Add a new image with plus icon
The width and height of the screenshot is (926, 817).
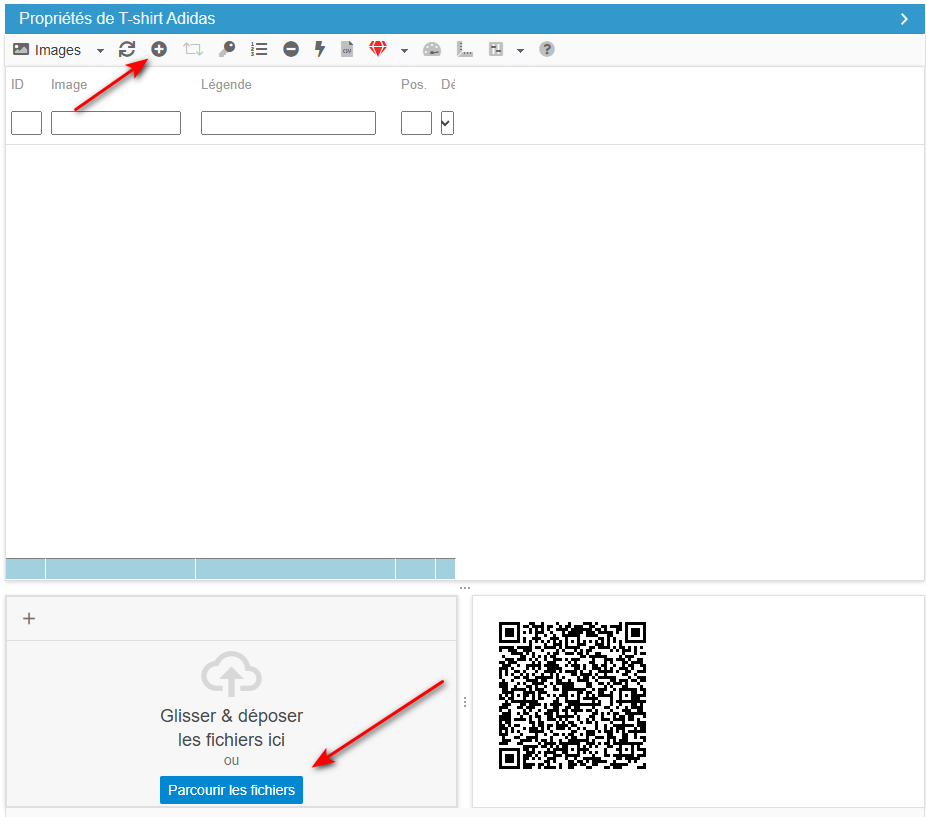click(159, 49)
